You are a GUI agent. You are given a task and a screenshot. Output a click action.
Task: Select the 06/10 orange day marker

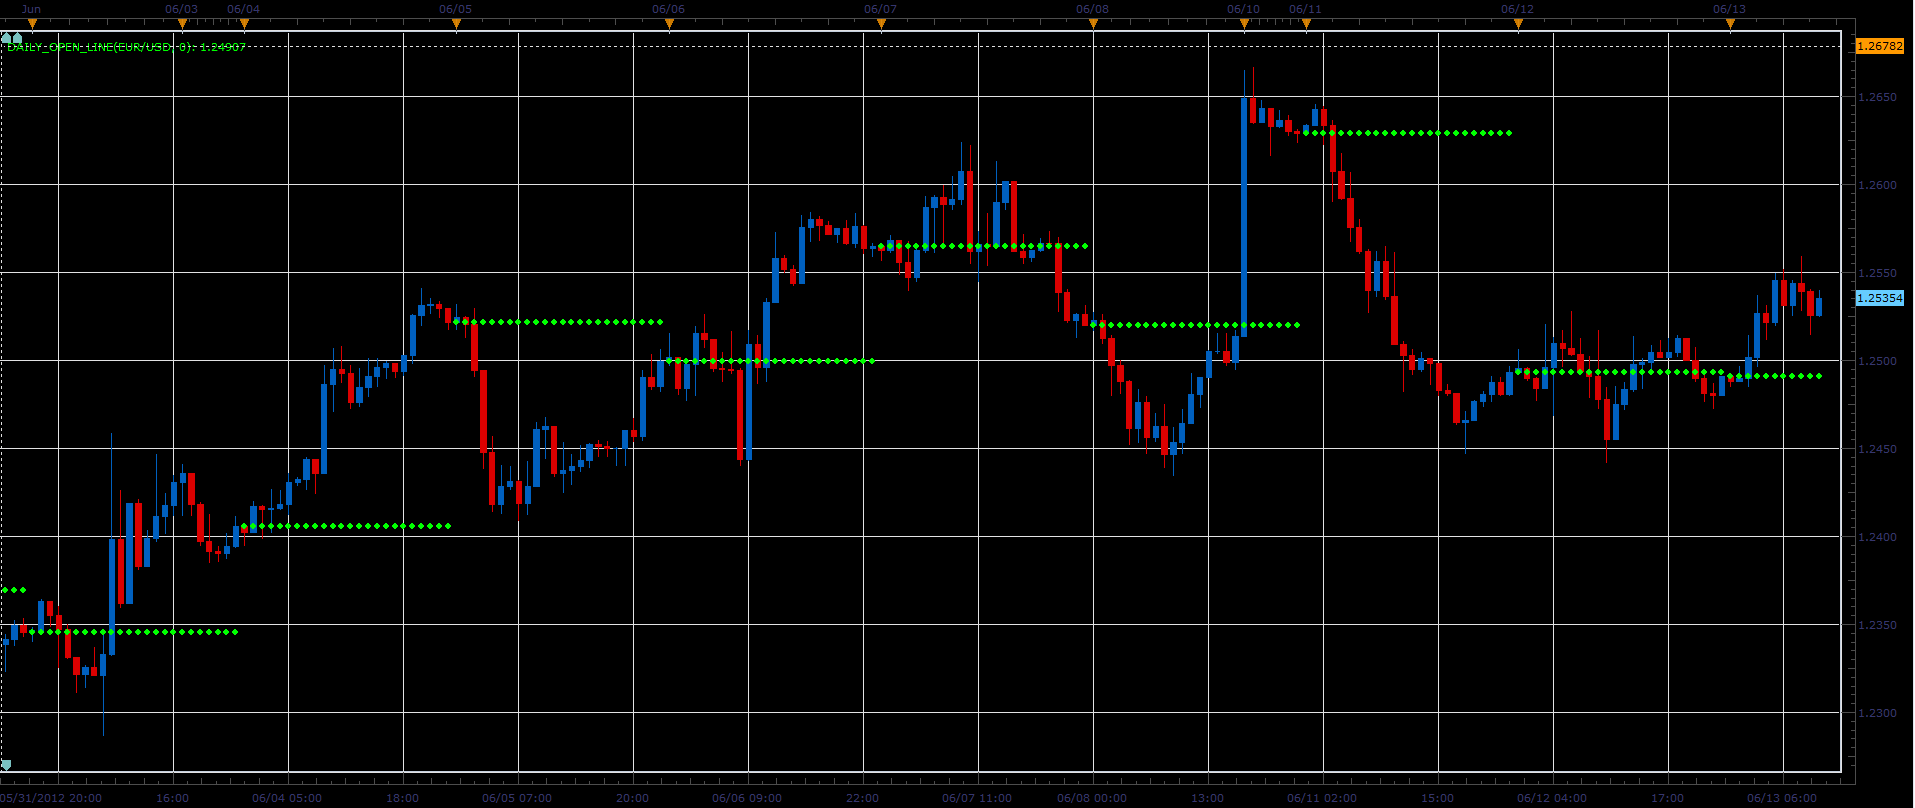point(1244,24)
